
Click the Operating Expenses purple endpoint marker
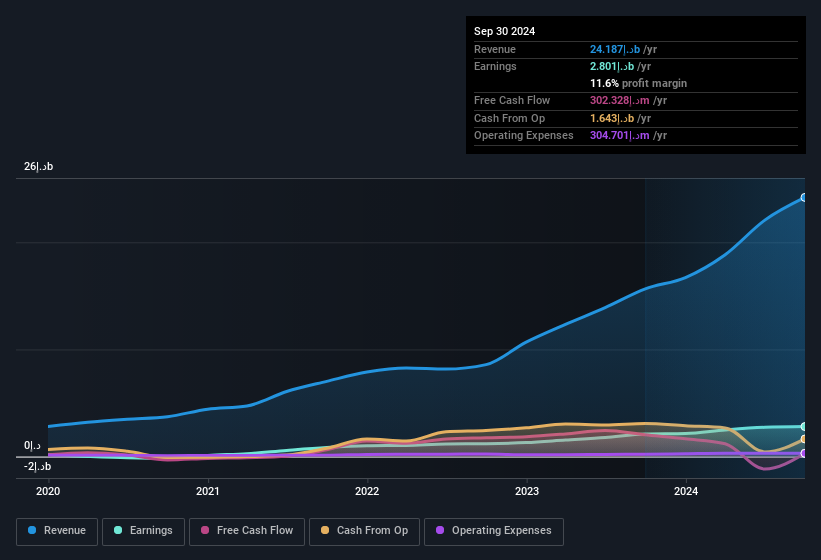pos(804,453)
